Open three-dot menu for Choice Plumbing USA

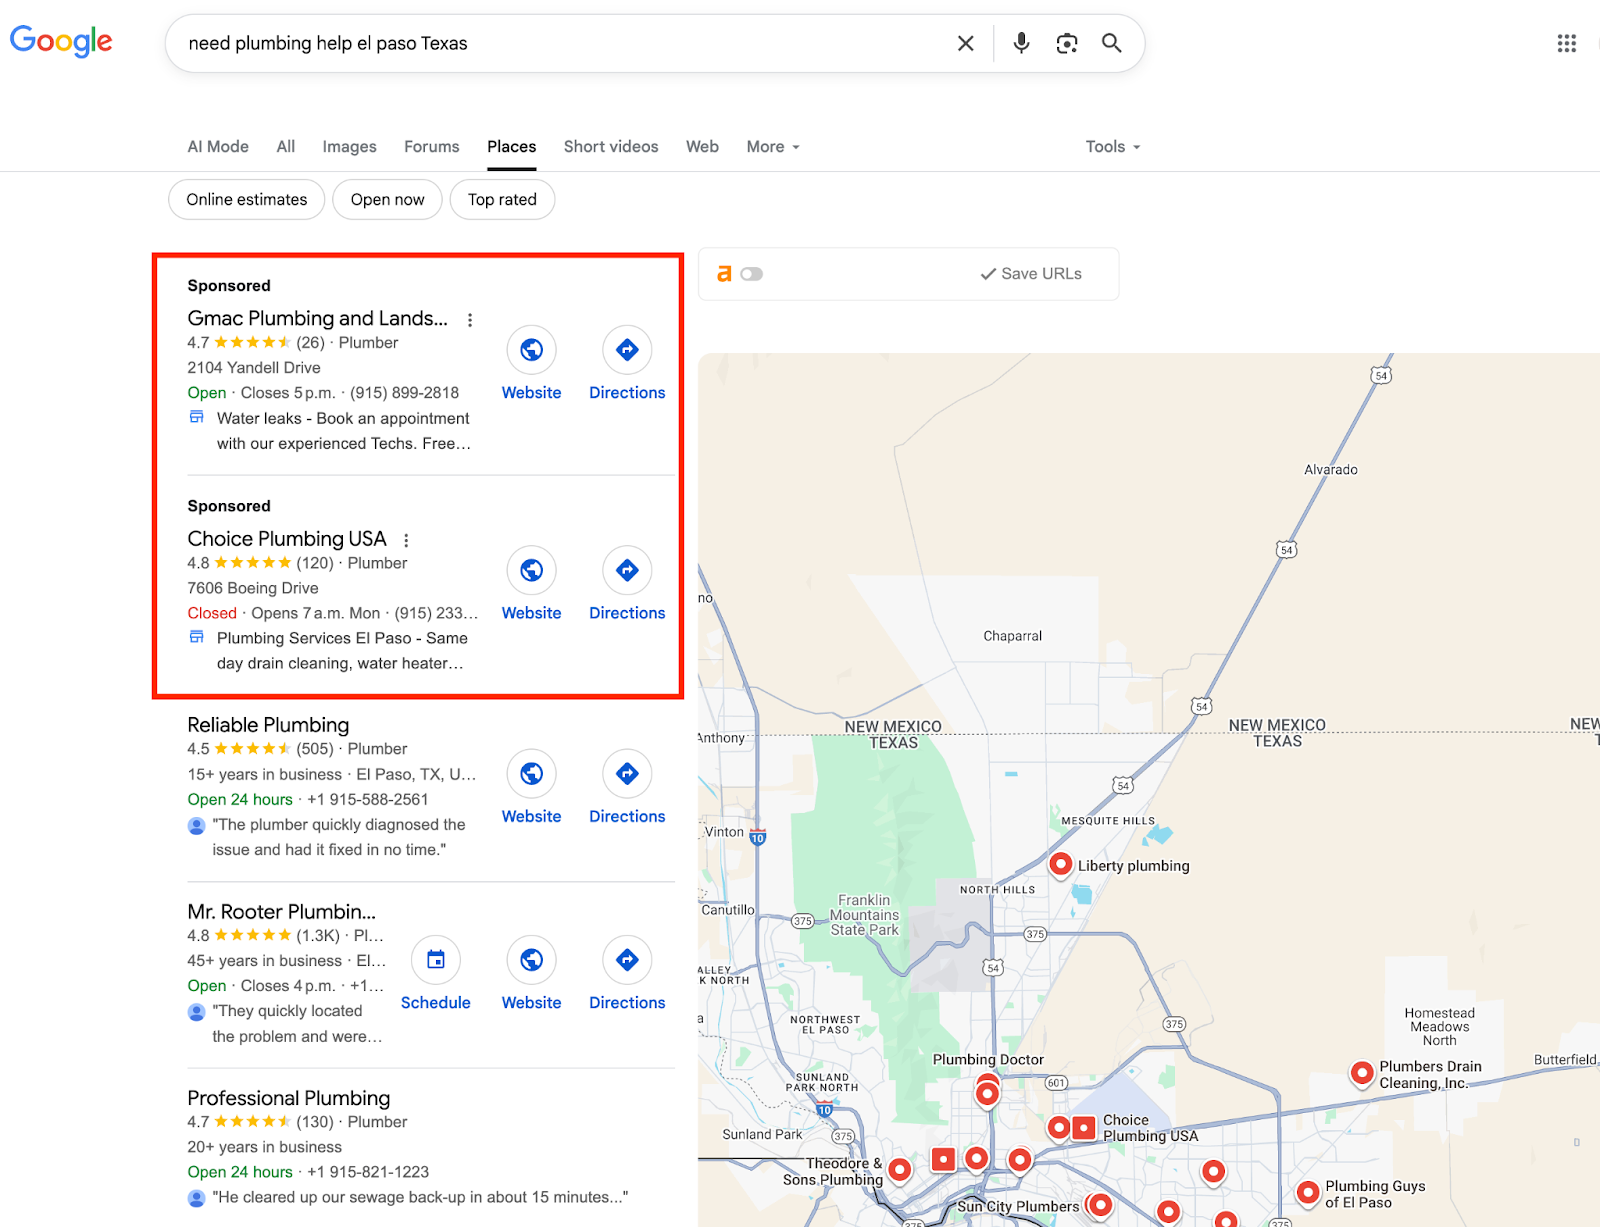pos(406,540)
